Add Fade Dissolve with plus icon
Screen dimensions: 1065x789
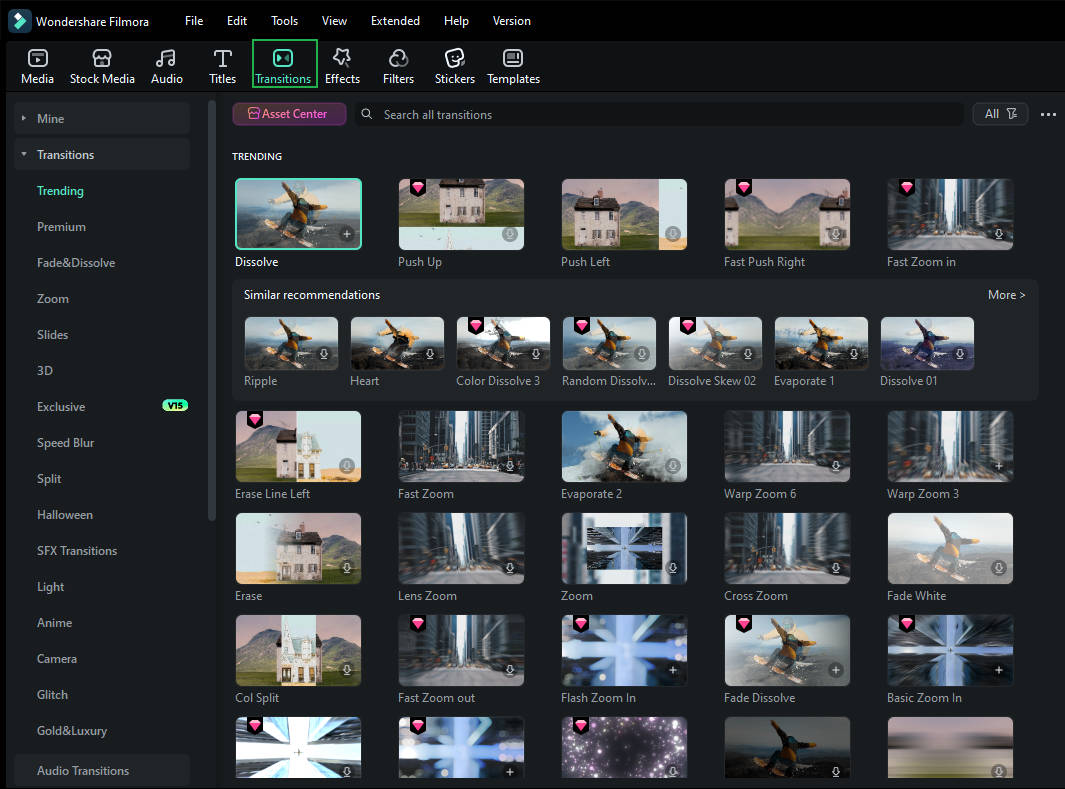tap(835, 669)
